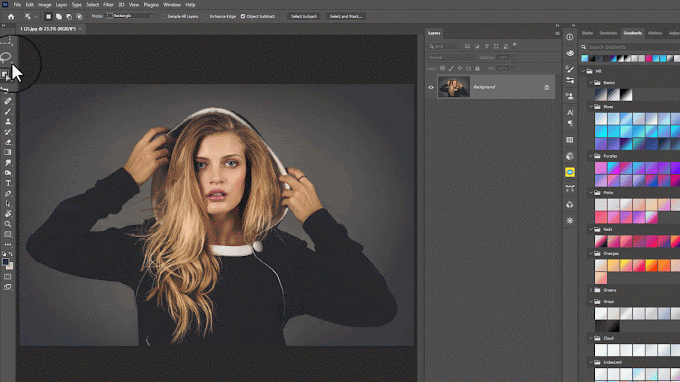Select the Pen tool
680x382 pixels.
tap(8, 193)
